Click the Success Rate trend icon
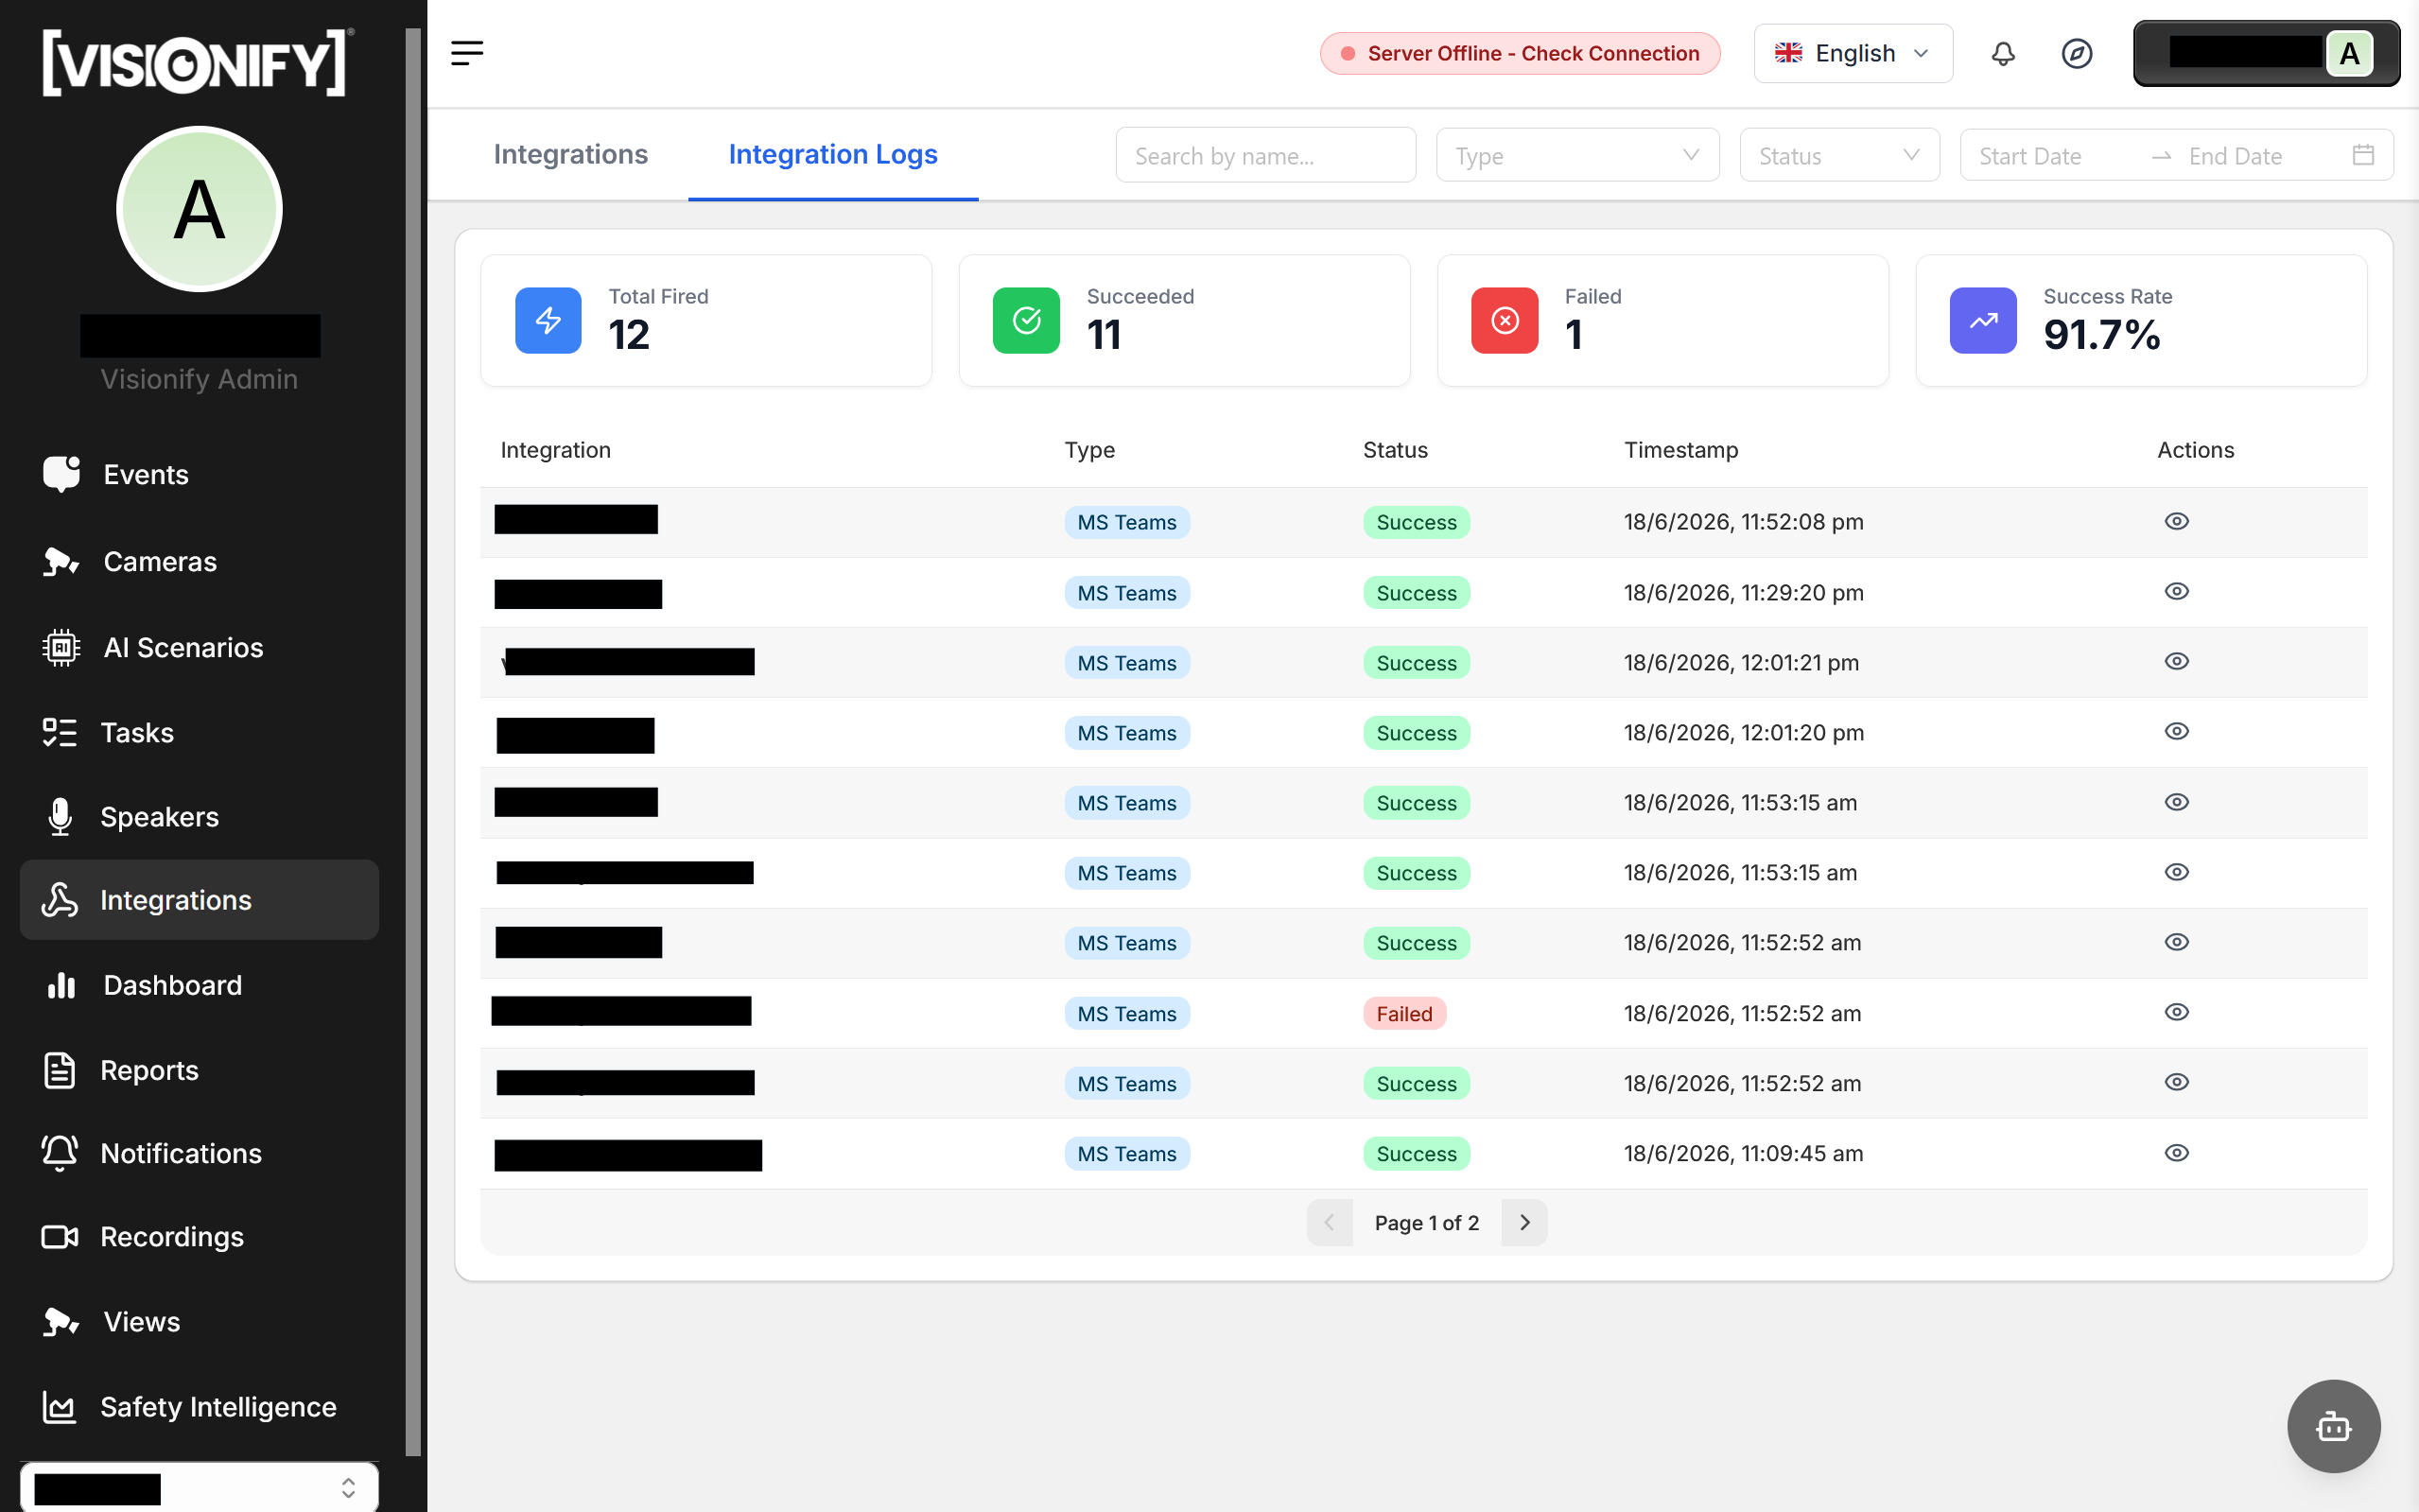Image resolution: width=2419 pixels, height=1512 pixels. point(1982,320)
